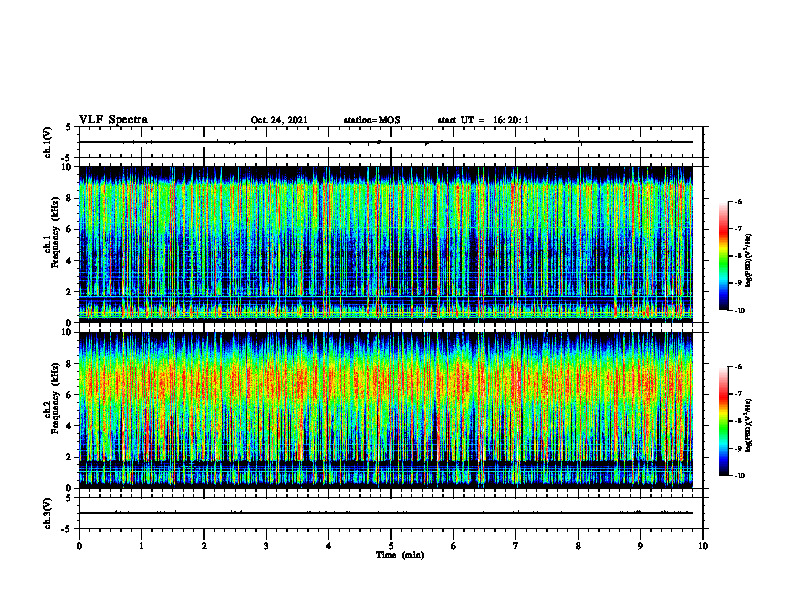Click the "-6" label on ch.1 color bar
This screenshot has width=792, height=612.
(739, 202)
